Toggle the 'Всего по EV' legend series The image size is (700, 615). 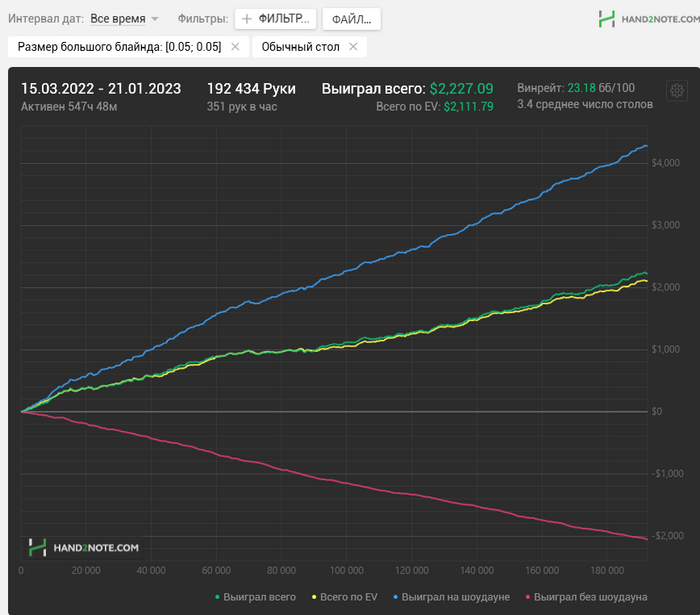[345, 597]
